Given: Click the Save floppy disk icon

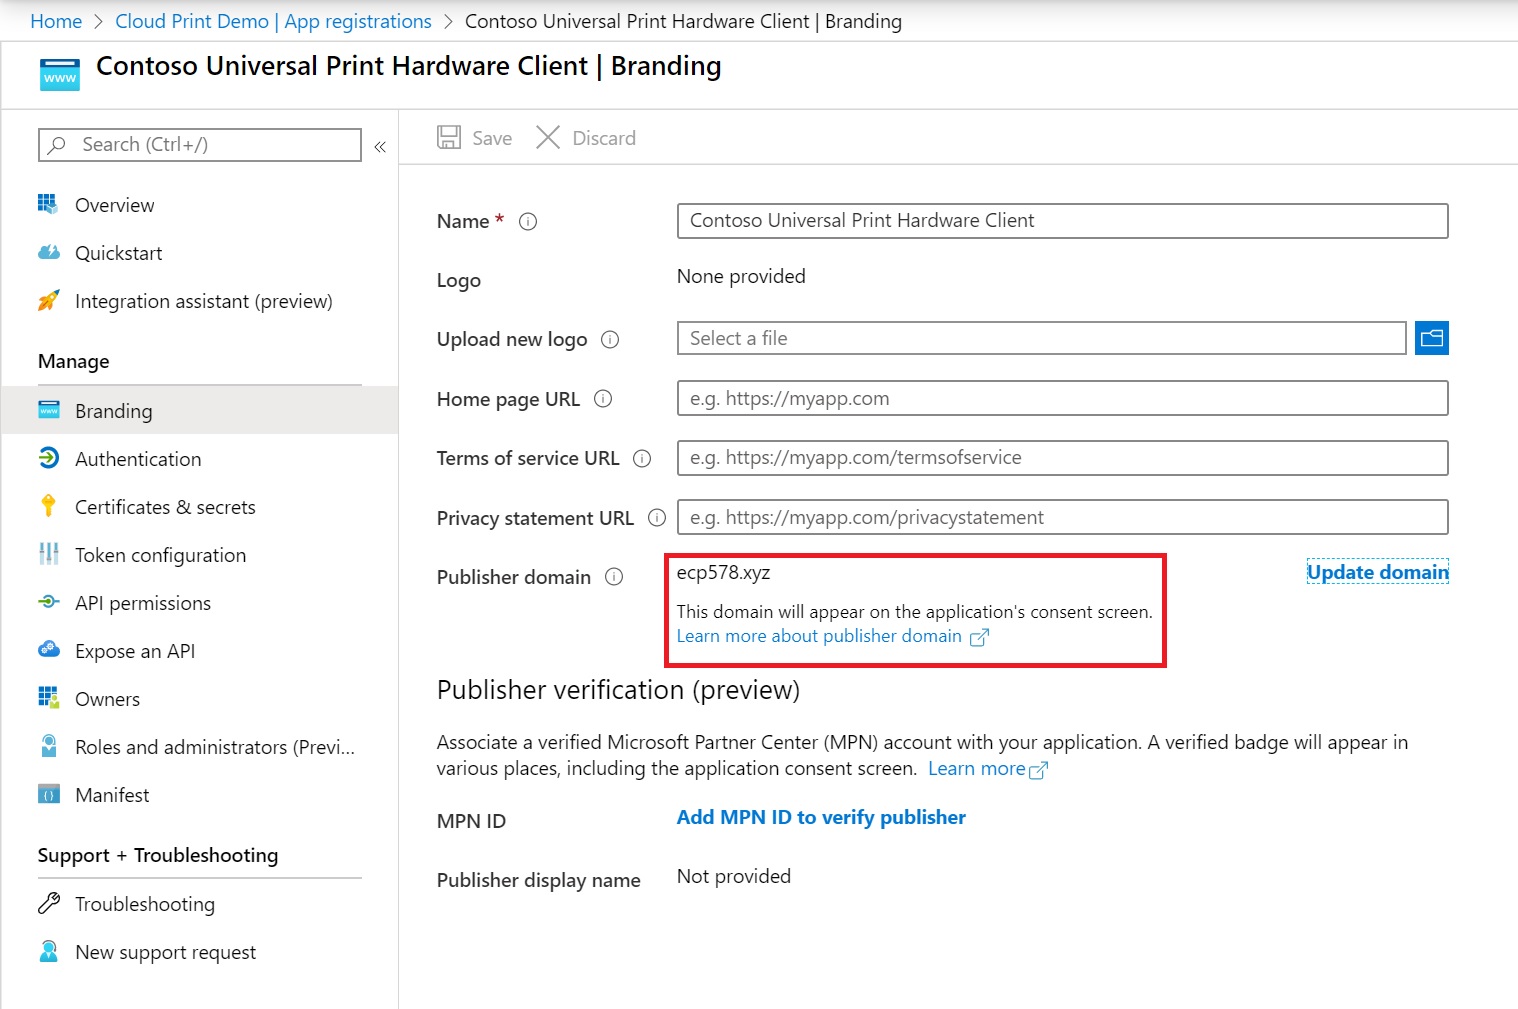Looking at the screenshot, I should [x=449, y=137].
